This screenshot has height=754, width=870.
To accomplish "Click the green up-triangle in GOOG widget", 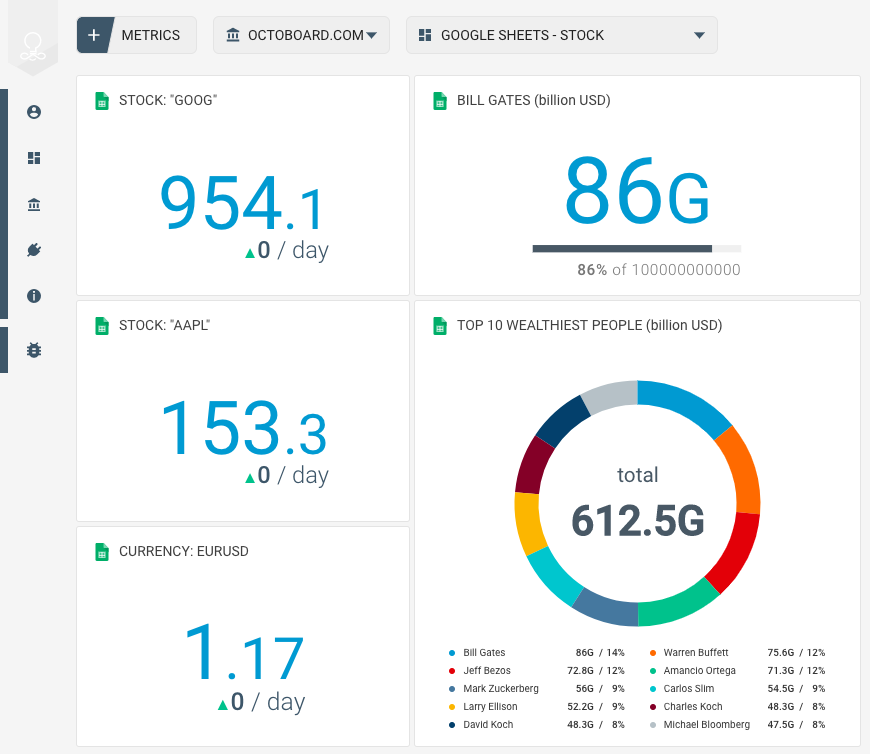I will pos(250,253).
